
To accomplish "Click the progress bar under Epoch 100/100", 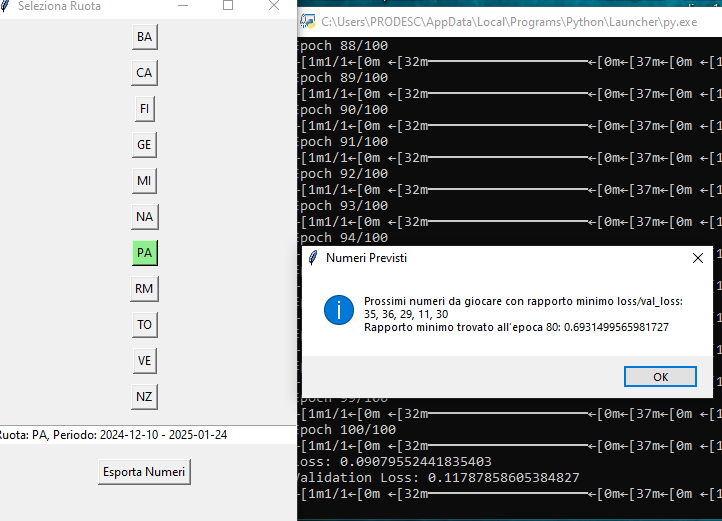I will click(508, 446).
